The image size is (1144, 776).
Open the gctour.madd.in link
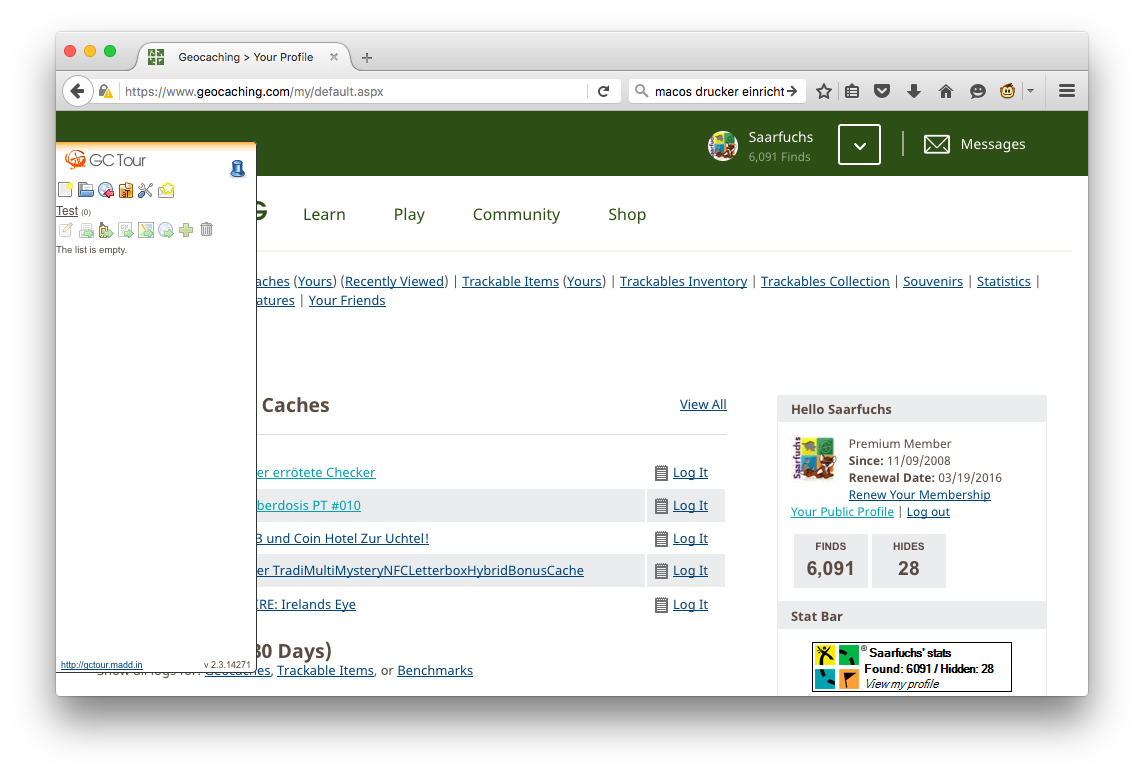101,665
